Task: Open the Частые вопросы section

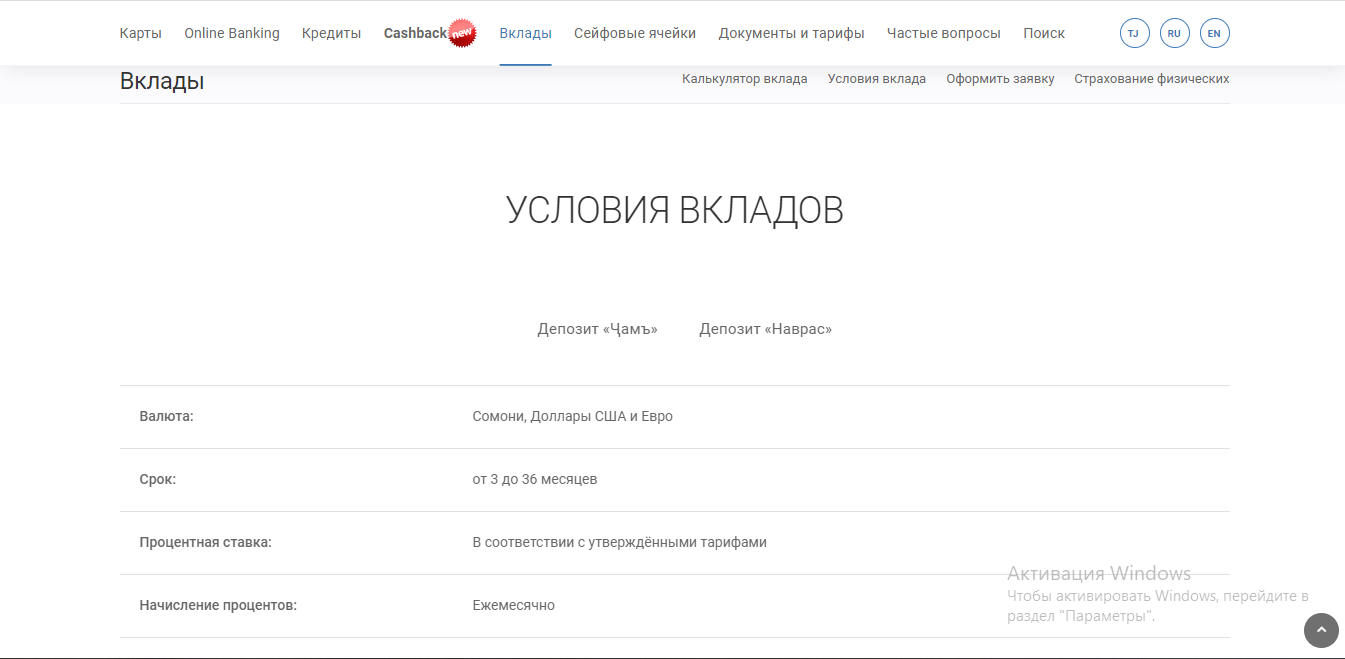Action: [x=943, y=33]
